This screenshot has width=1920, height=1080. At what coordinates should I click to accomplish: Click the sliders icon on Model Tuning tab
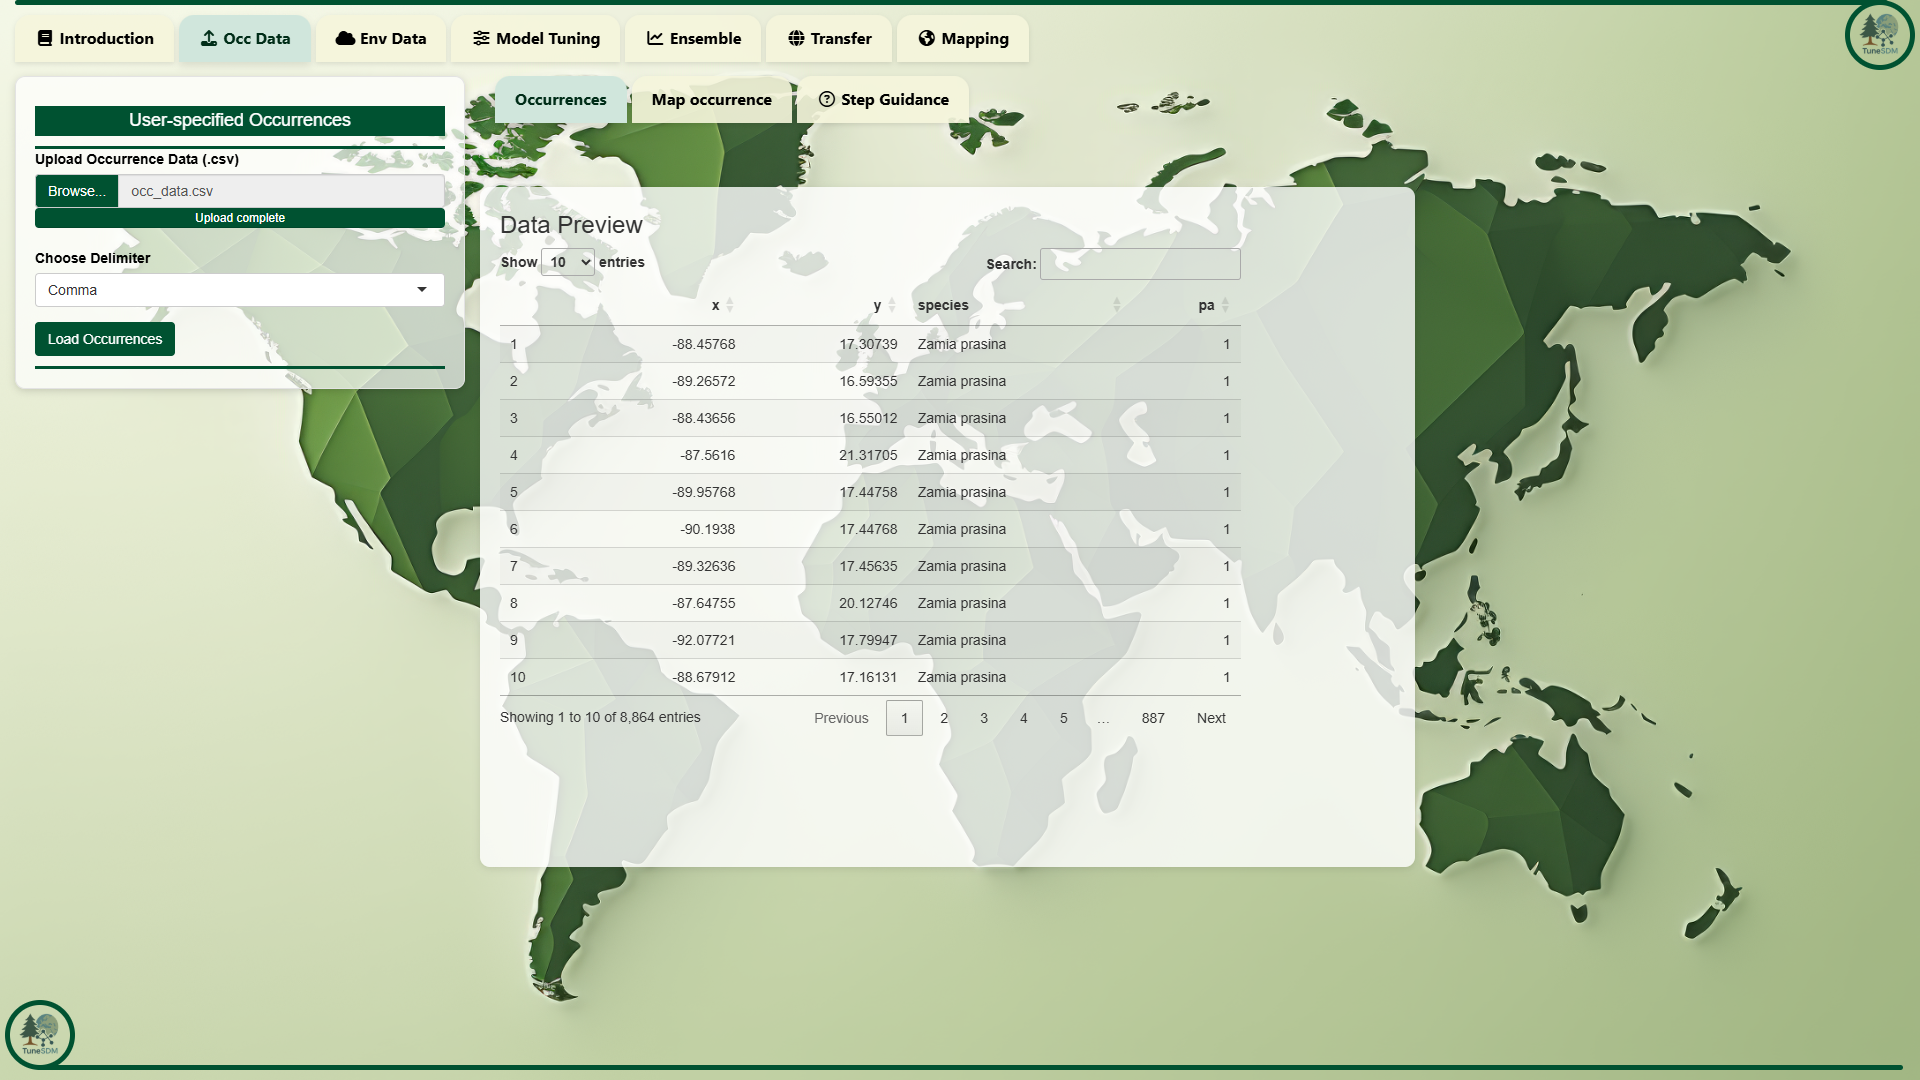[481, 39]
